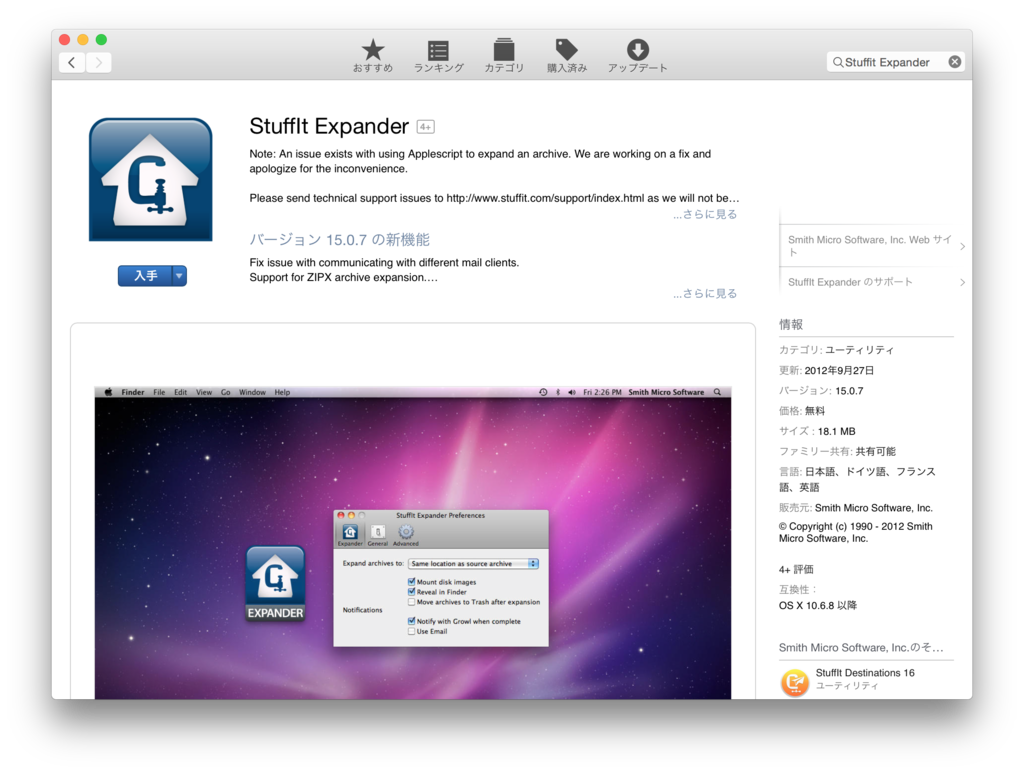Click the 入手 get button
The width and height of the screenshot is (1024, 773).
[x=145, y=276]
